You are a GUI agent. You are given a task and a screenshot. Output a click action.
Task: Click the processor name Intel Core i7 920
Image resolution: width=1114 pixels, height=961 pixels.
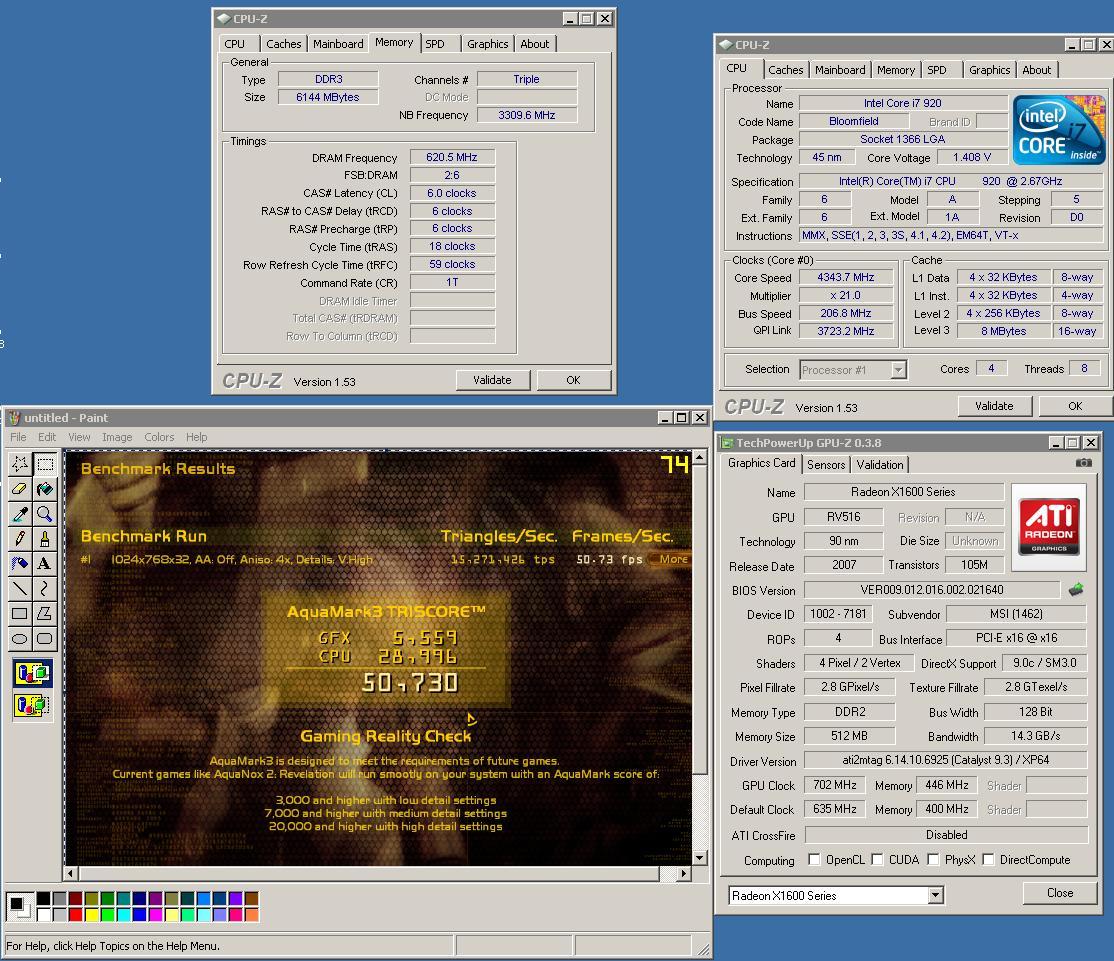pyautogui.click(x=903, y=103)
